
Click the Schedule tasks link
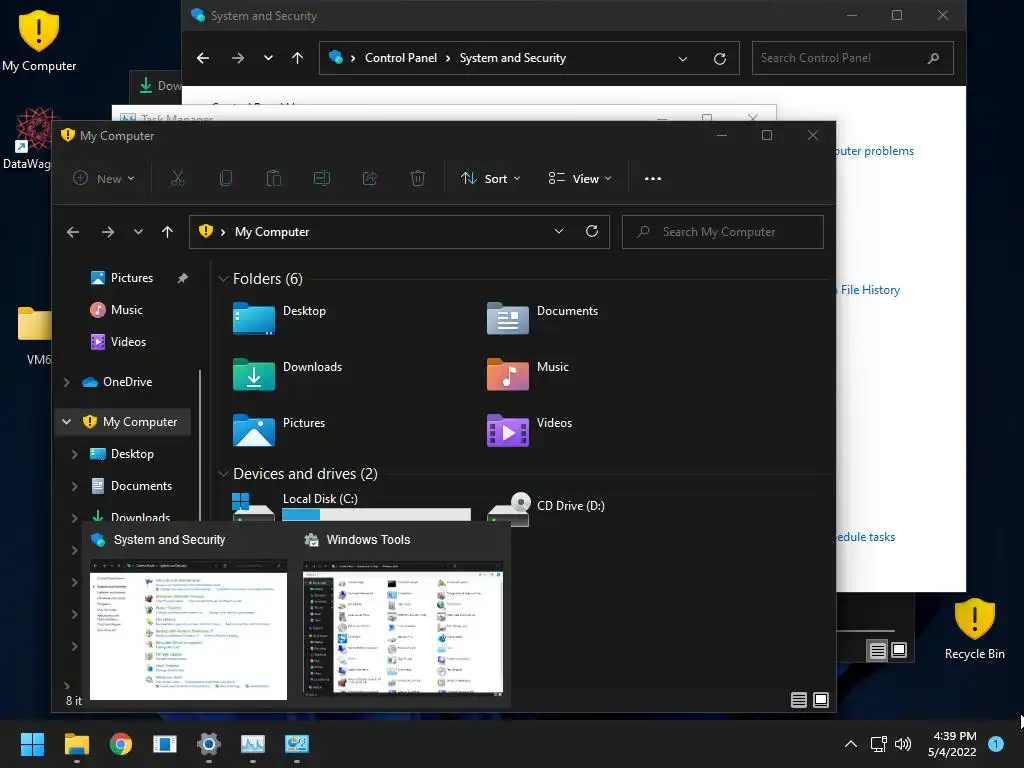coord(865,537)
